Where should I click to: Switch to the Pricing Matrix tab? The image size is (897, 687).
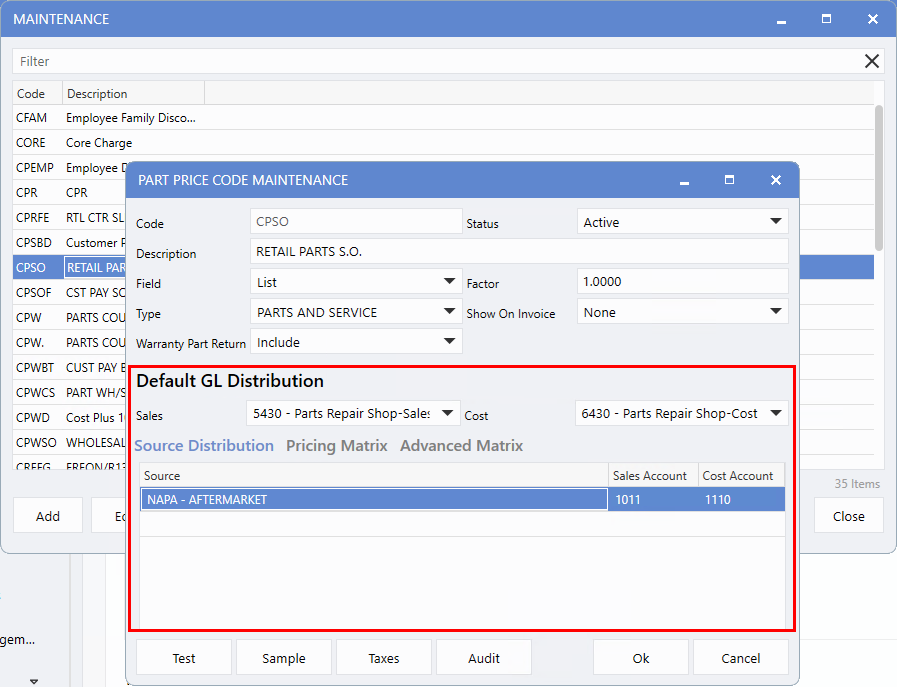pyautogui.click(x=336, y=446)
